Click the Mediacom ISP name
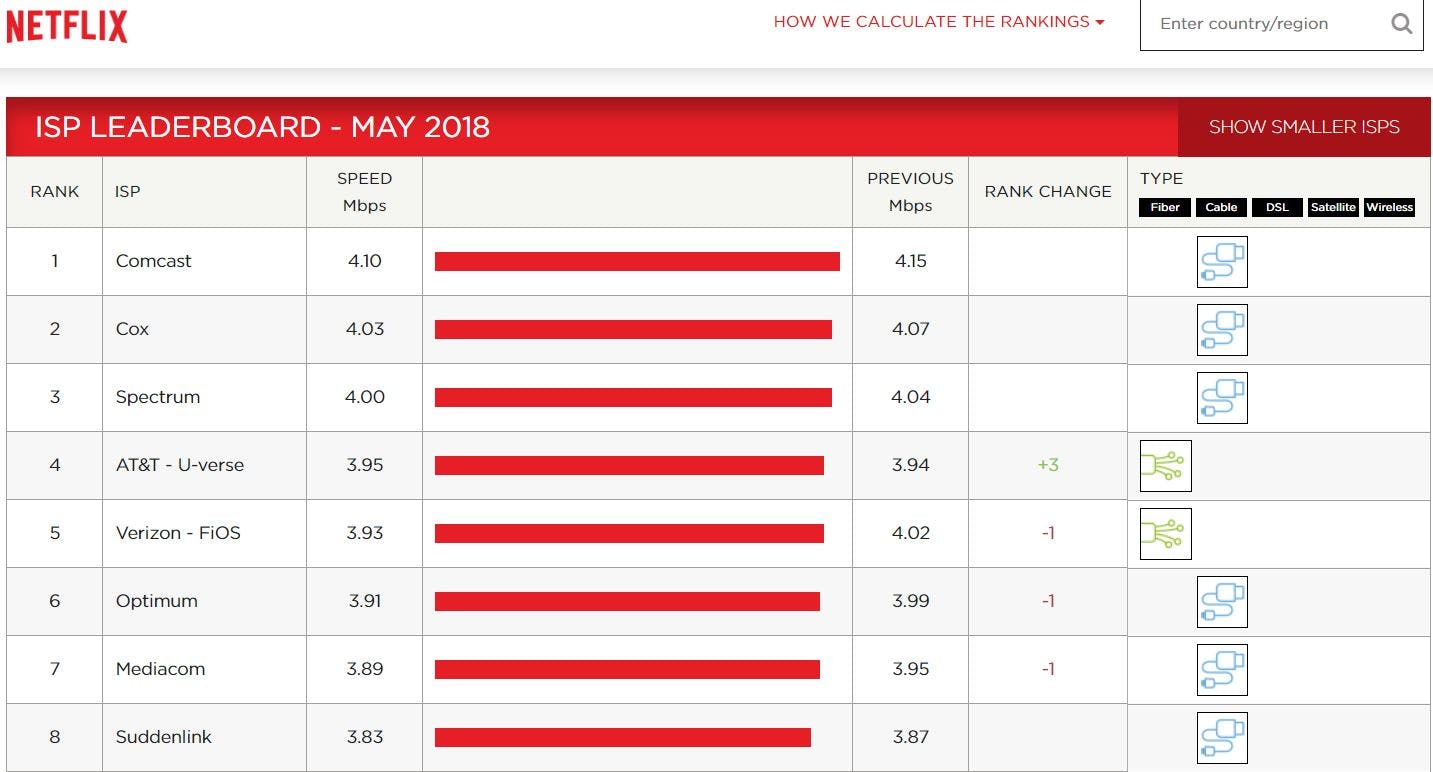 (x=161, y=669)
